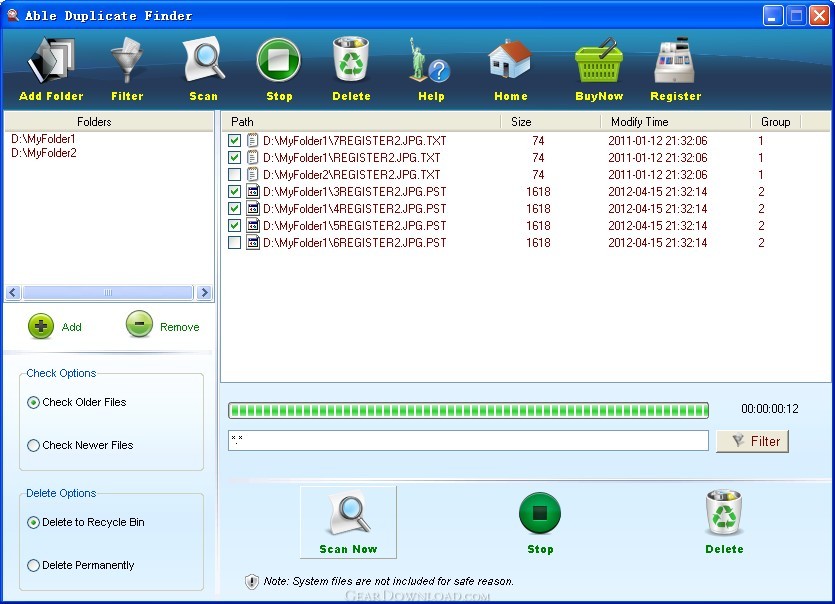Click the file icon of 4REGISTER2.JPG.PST
The width and height of the screenshot is (835, 604).
(x=253, y=209)
